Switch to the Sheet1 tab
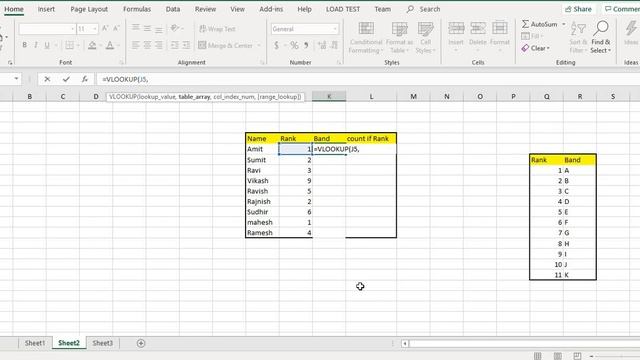The image size is (640, 360). click(x=35, y=343)
